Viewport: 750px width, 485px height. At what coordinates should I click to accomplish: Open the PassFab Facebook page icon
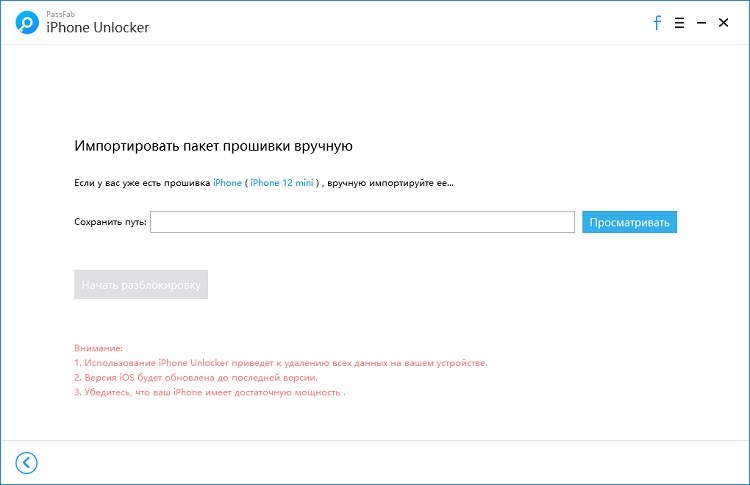click(657, 22)
